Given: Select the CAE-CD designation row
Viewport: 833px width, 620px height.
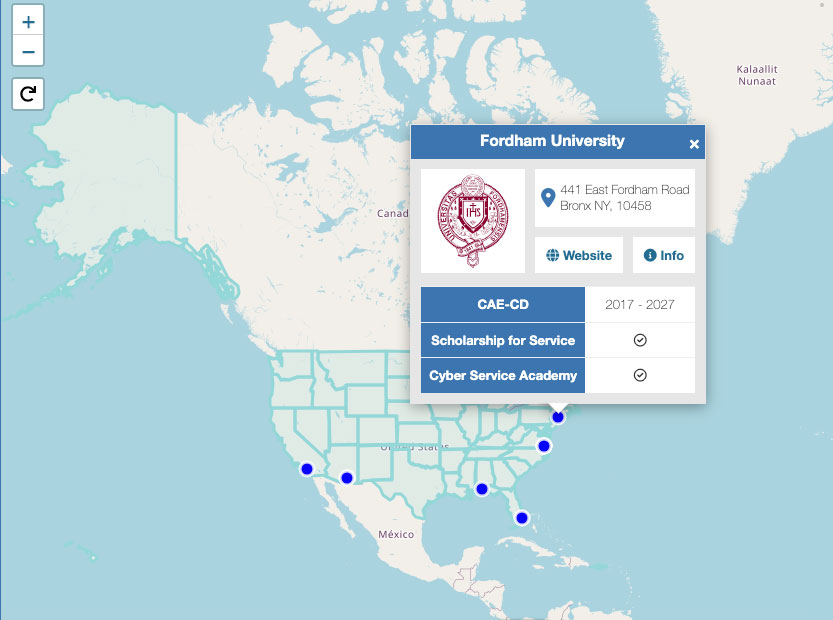Looking at the screenshot, I should (x=503, y=305).
